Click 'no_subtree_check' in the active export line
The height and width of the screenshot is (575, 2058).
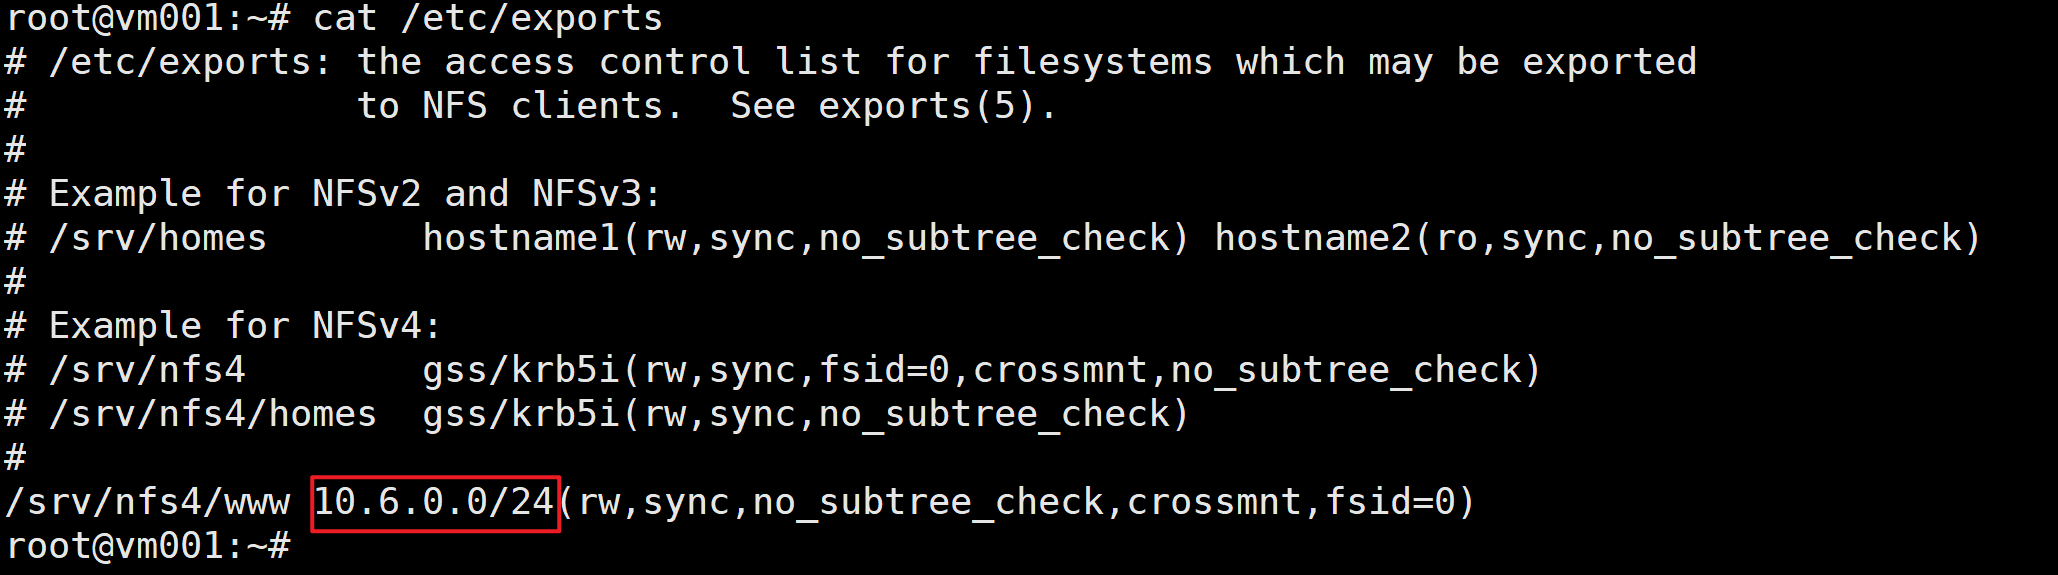[x=928, y=503]
